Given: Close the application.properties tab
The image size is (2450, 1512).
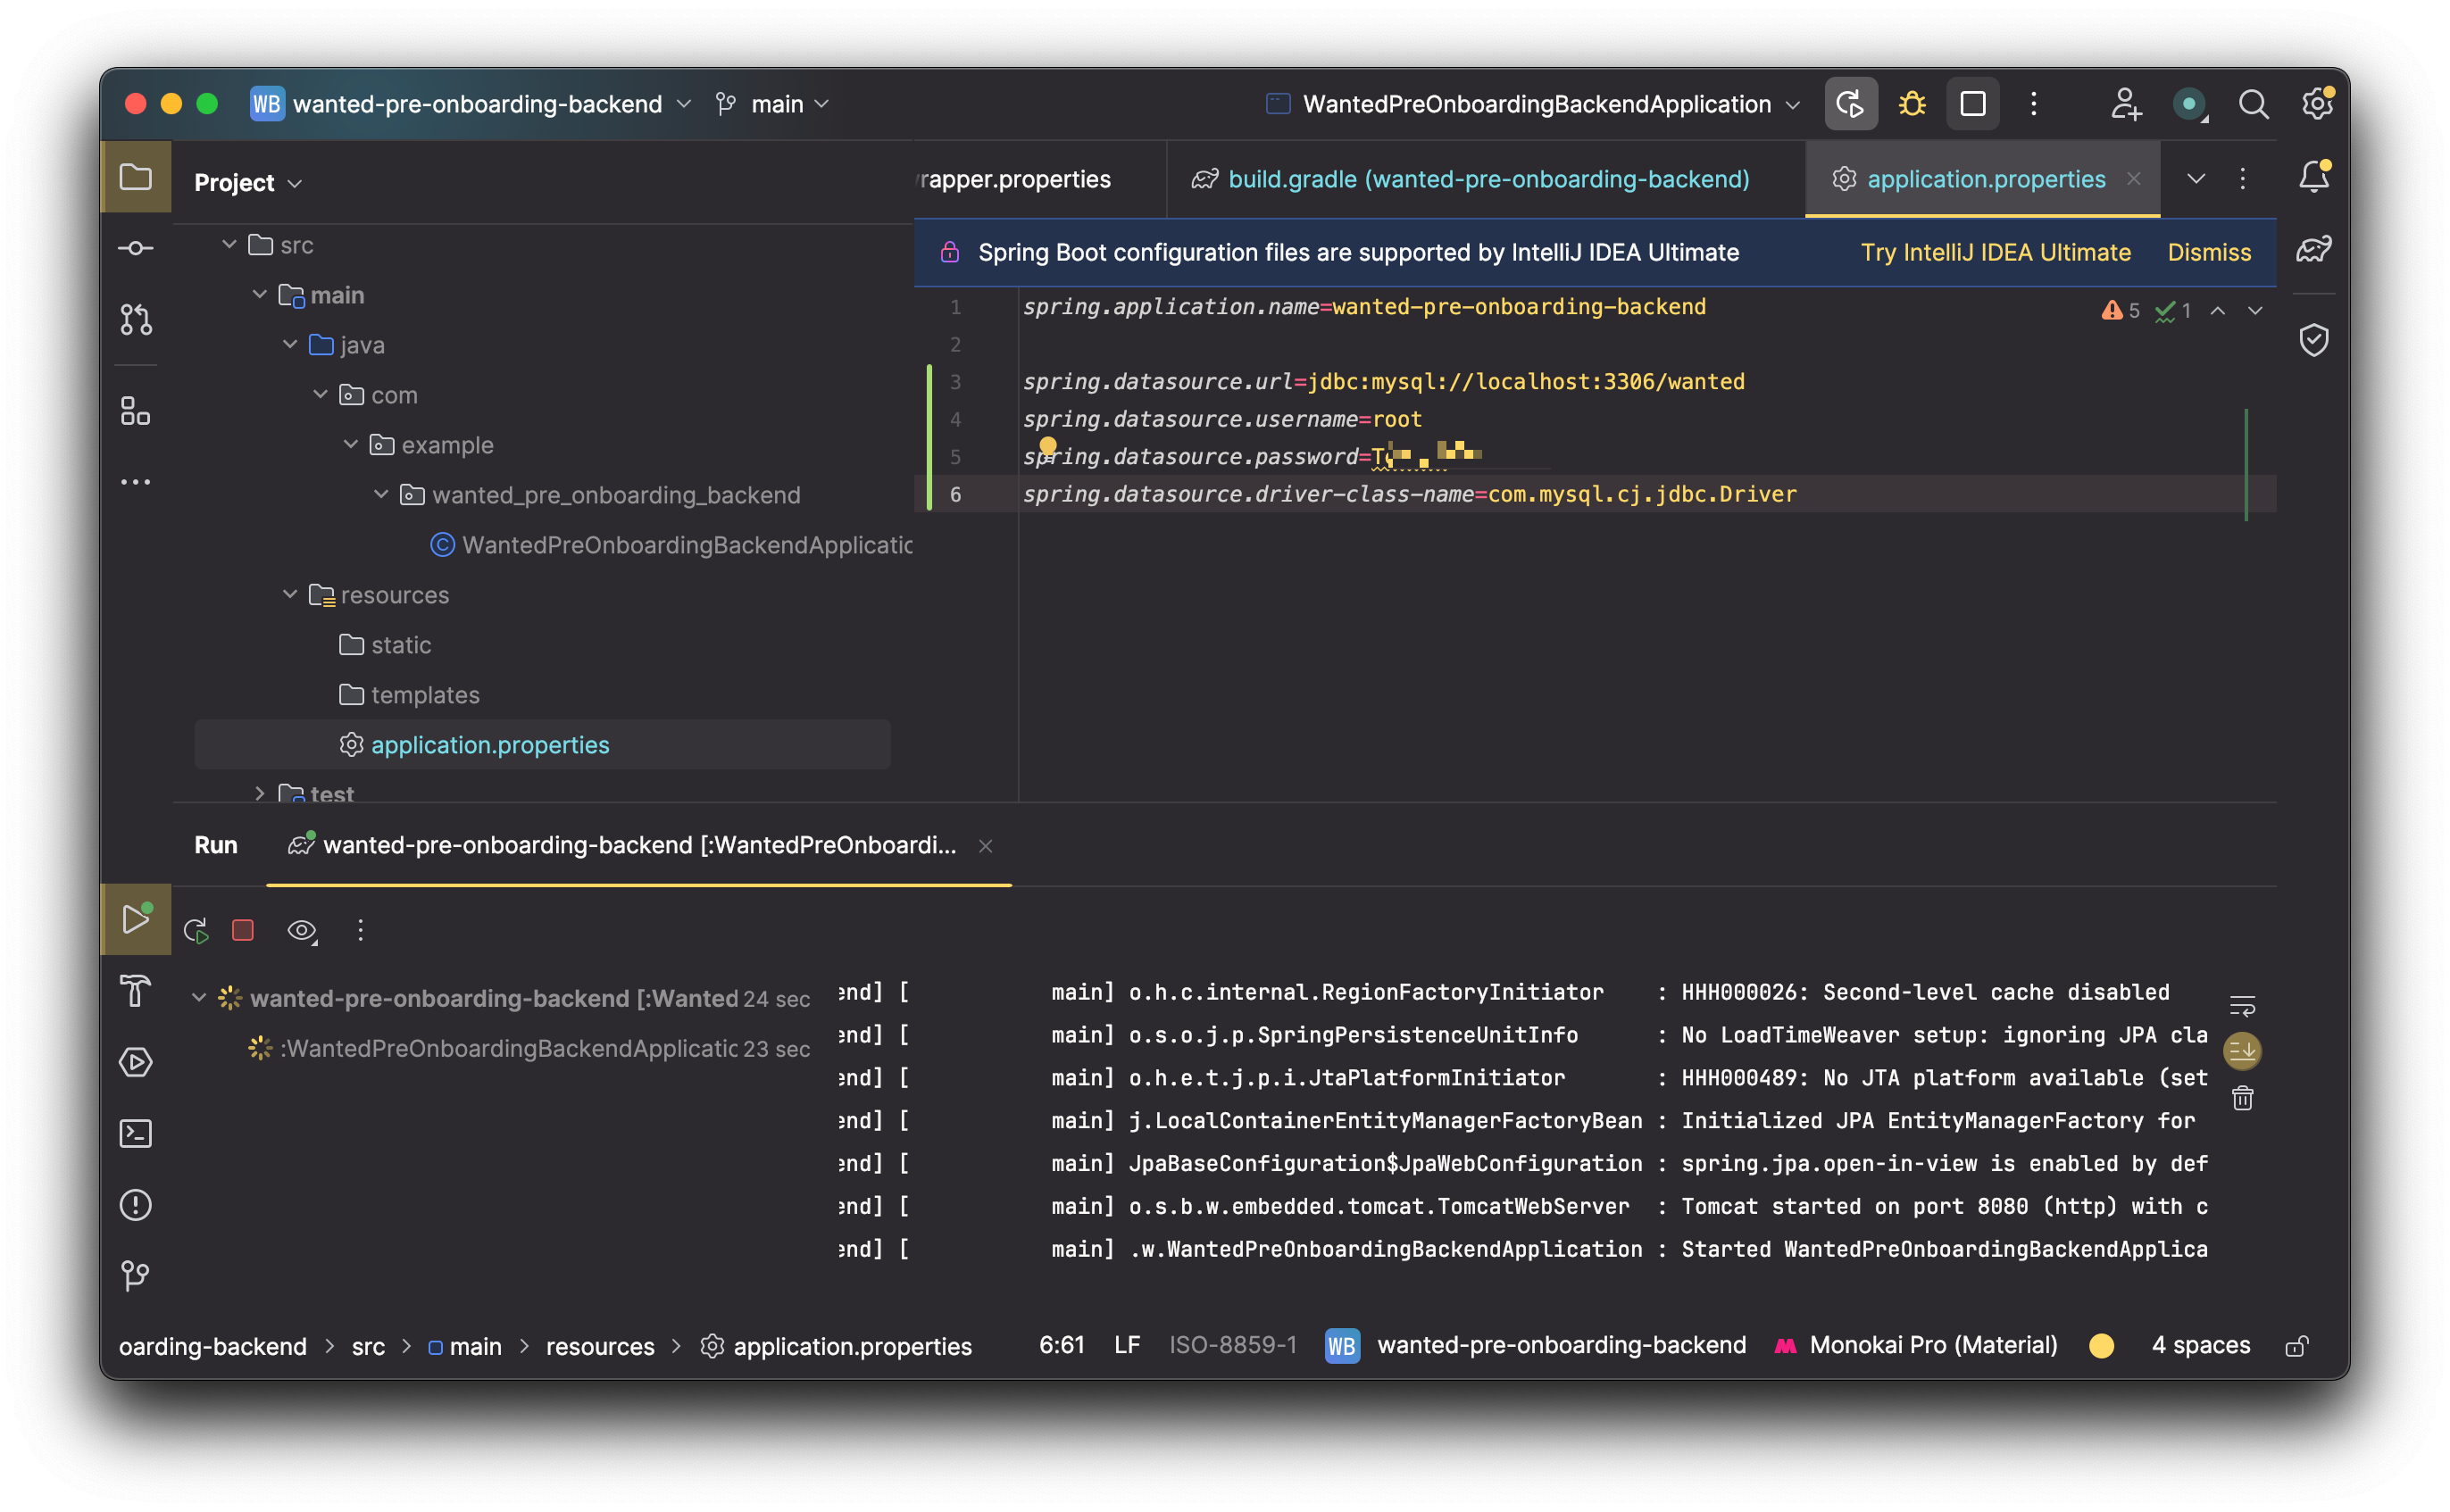Looking at the screenshot, I should [x=2134, y=179].
